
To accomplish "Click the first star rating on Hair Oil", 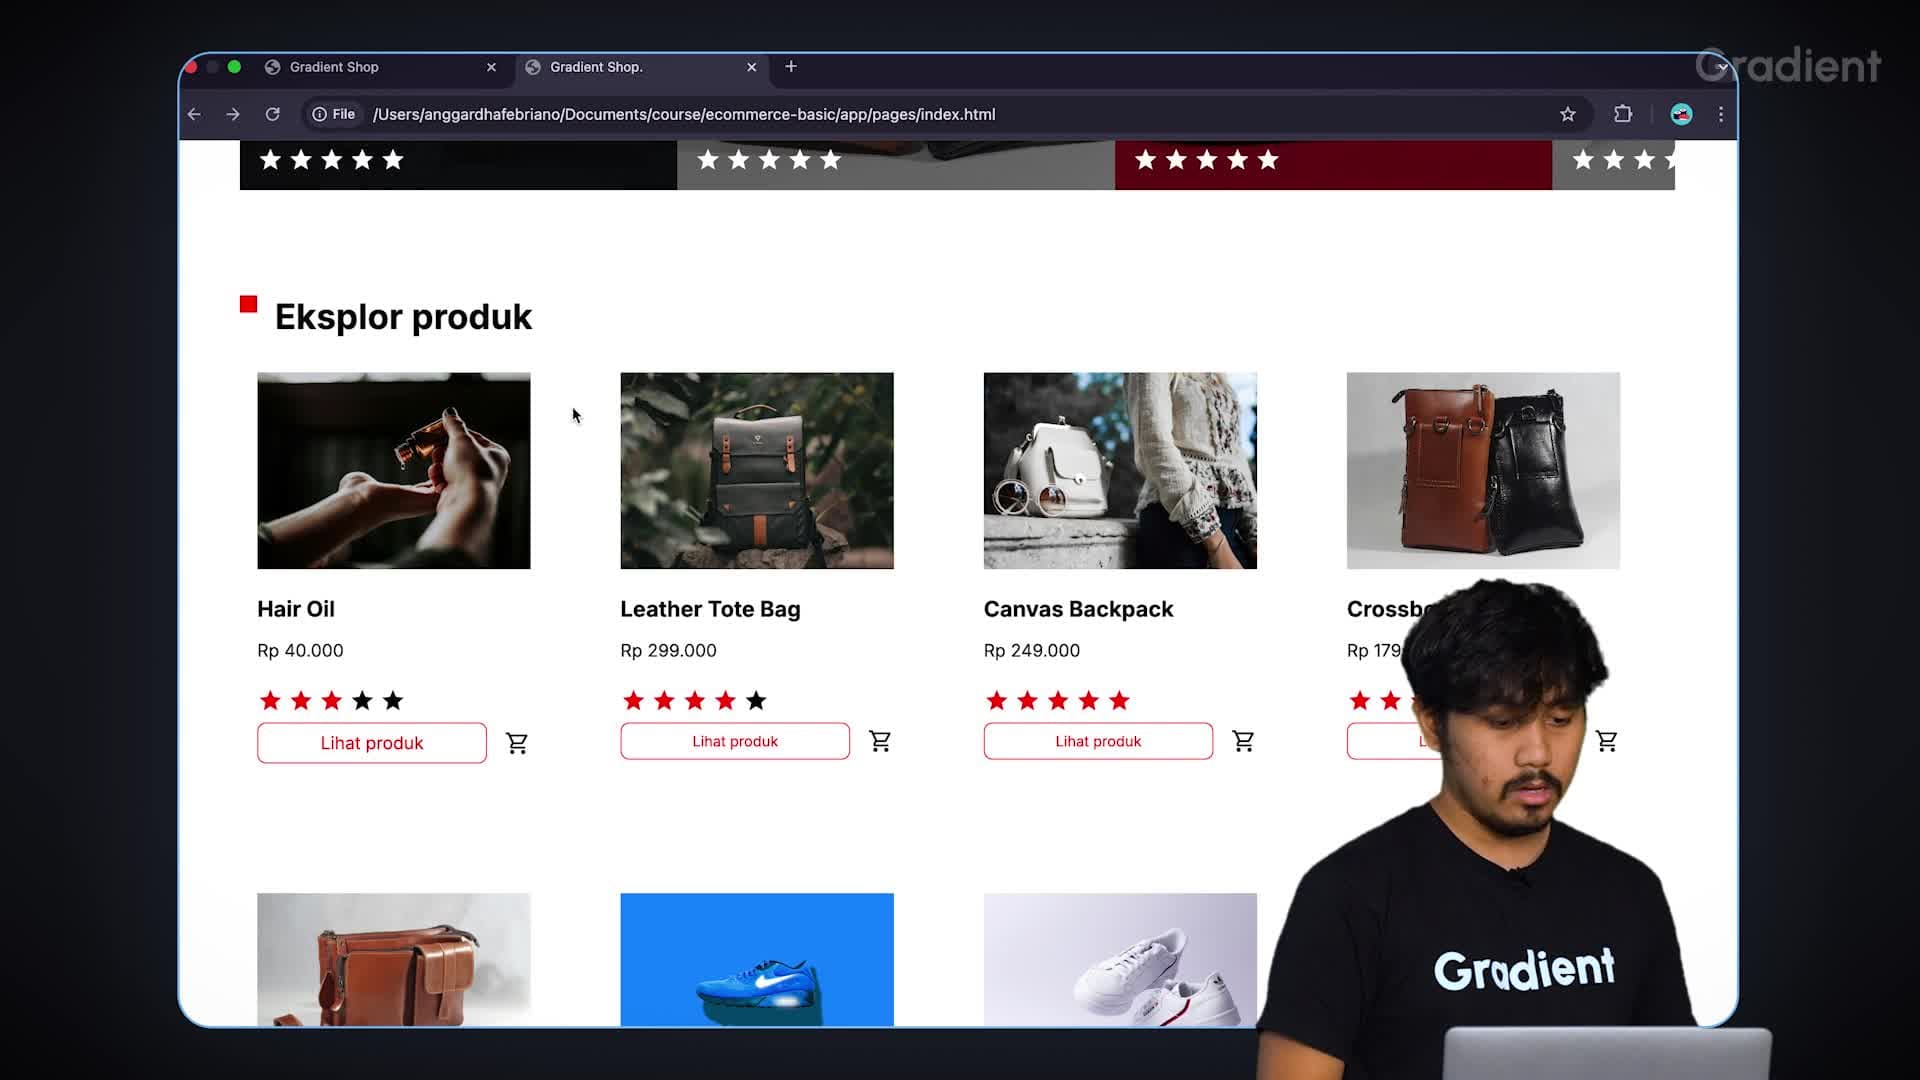I will click(x=269, y=700).
